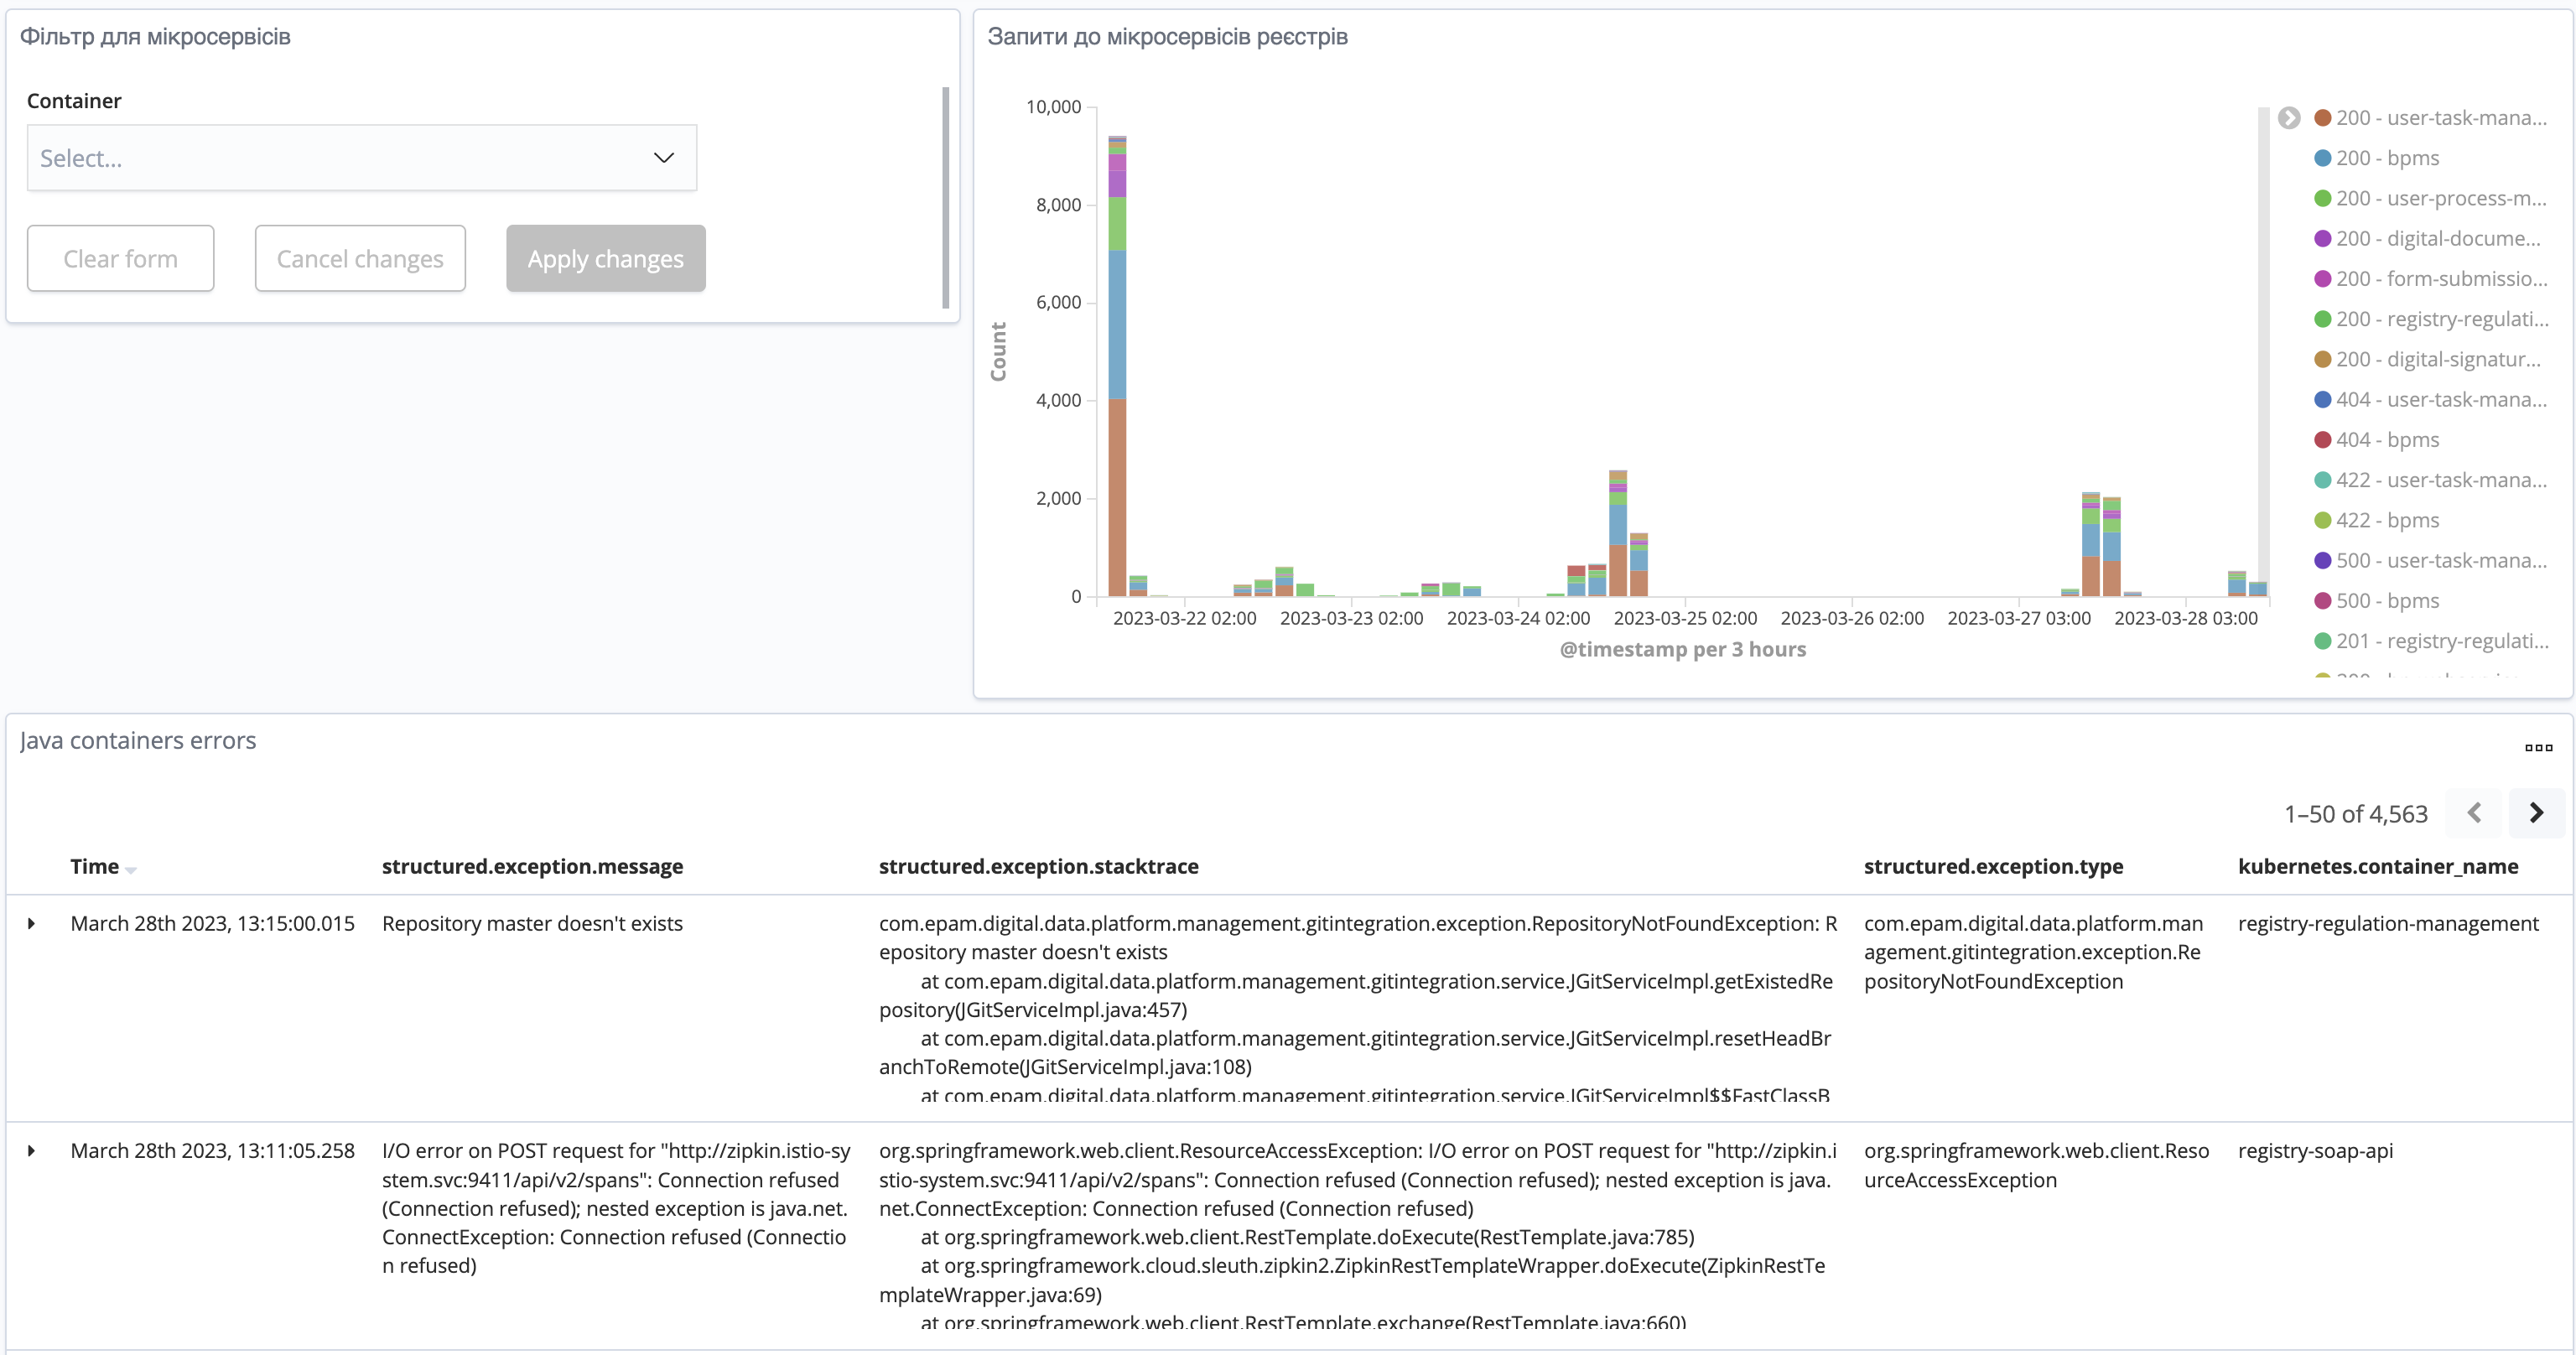Click the org.springframework.web.client.ResourceAccessException type cell
Screen dimensions: 2576x1355
[2036, 1165]
